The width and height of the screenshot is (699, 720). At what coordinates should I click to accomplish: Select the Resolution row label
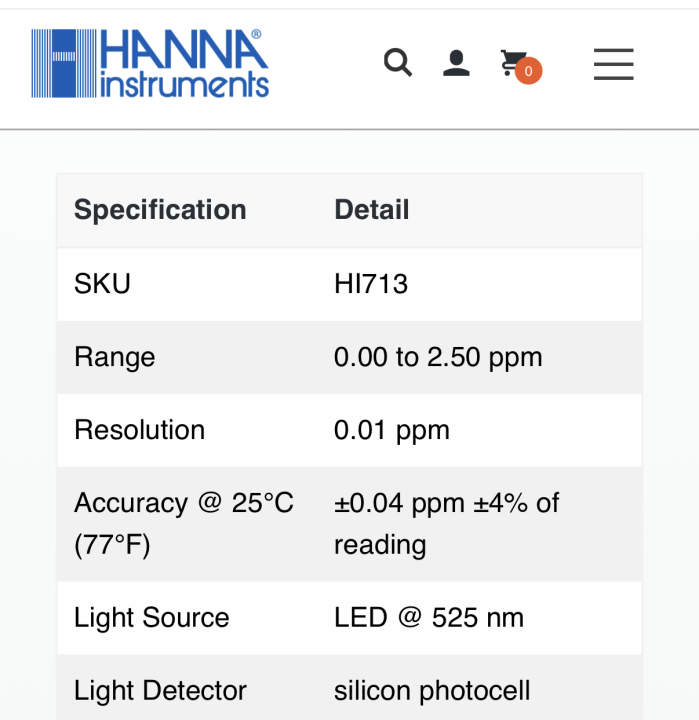click(139, 430)
